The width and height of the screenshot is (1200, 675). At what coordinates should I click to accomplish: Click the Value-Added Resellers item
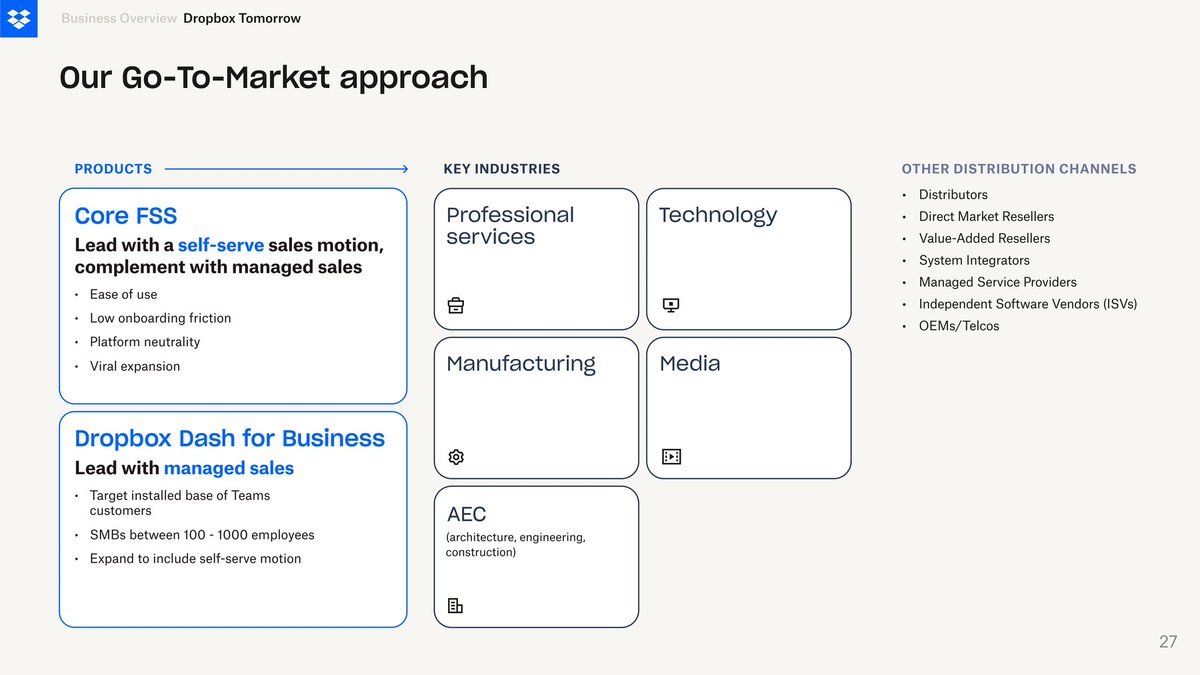pos(984,238)
